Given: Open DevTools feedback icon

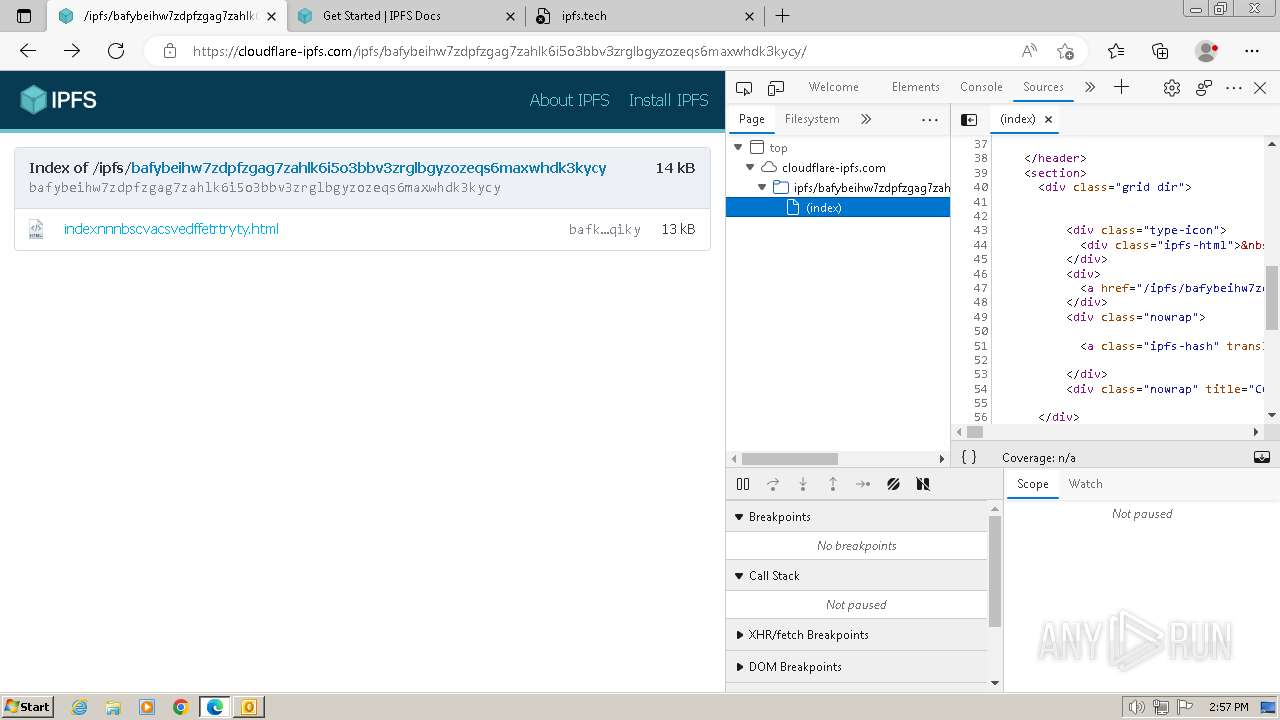Looking at the screenshot, I should pos(1204,88).
